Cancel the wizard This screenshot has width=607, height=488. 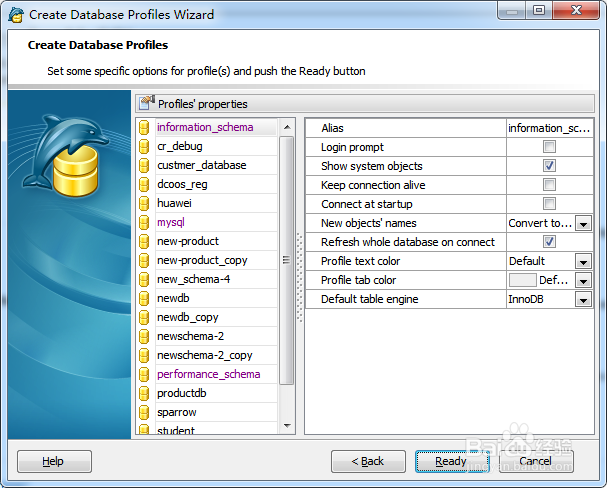click(536, 461)
